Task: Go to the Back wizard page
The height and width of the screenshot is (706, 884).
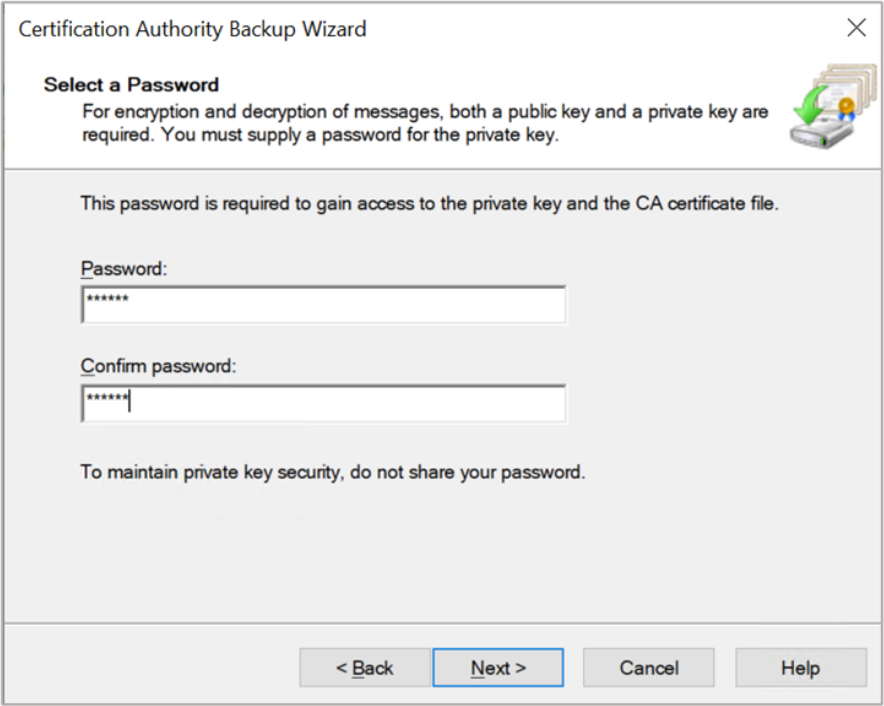Action: coord(365,668)
